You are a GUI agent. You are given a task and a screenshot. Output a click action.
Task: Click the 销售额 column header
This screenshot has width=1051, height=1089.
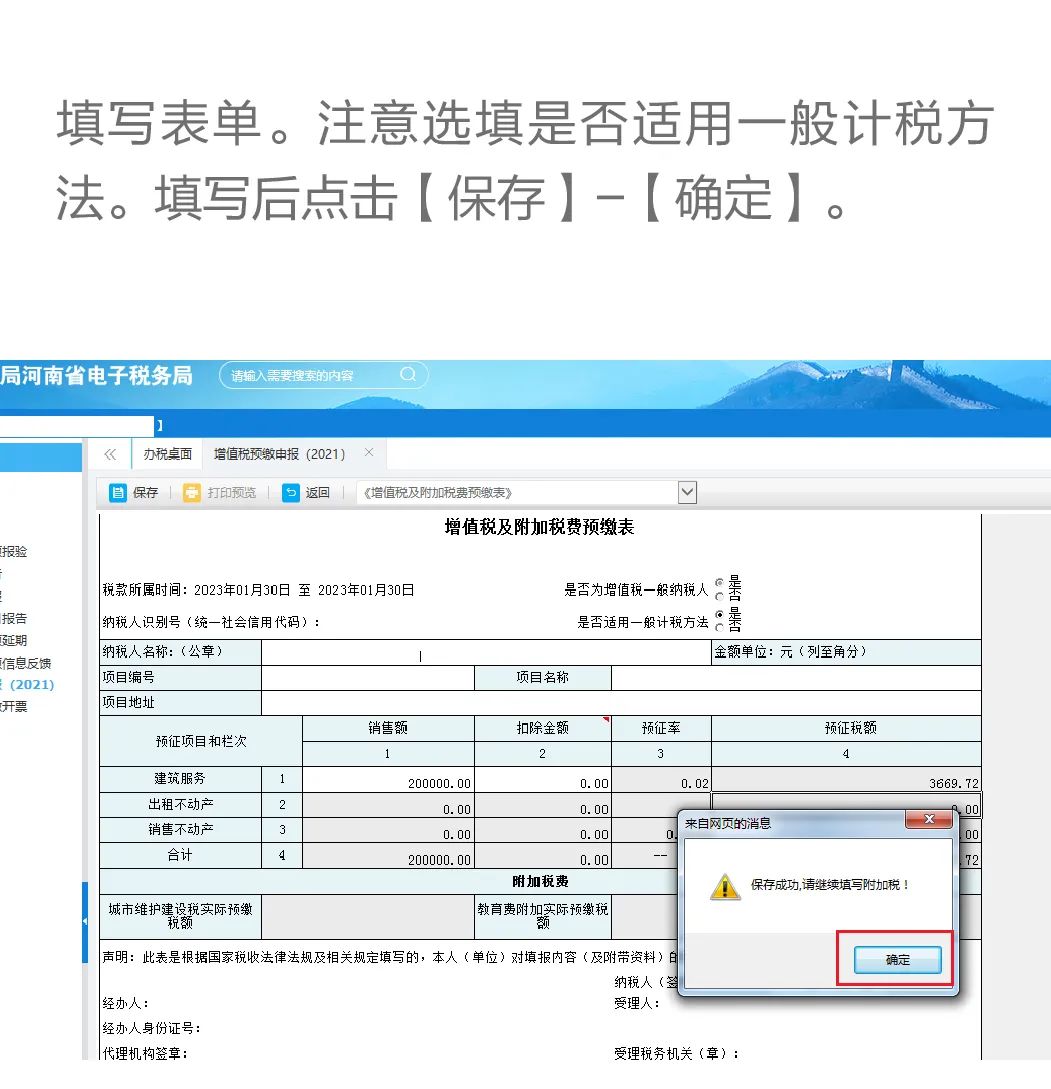[388, 728]
